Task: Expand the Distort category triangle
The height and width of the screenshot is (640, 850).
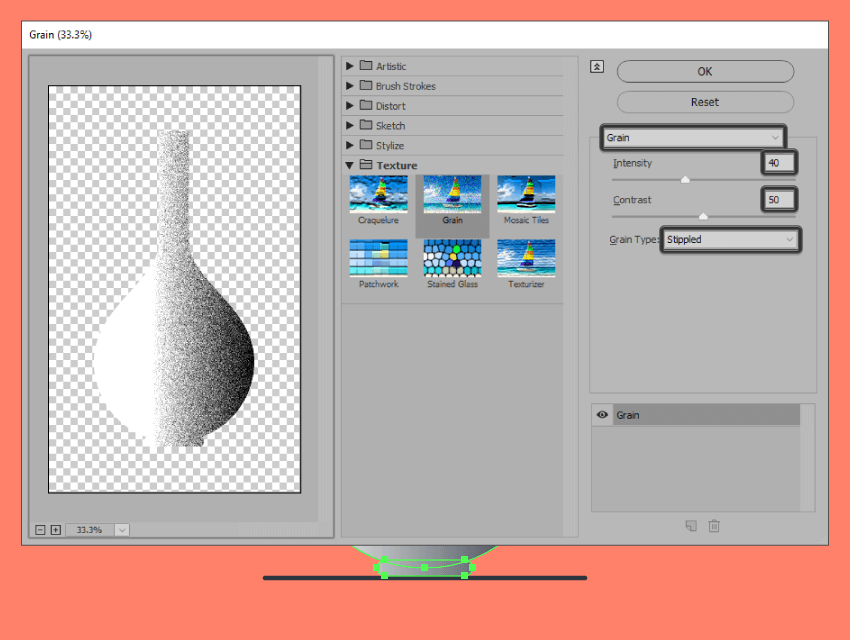Action: (x=350, y=105)
